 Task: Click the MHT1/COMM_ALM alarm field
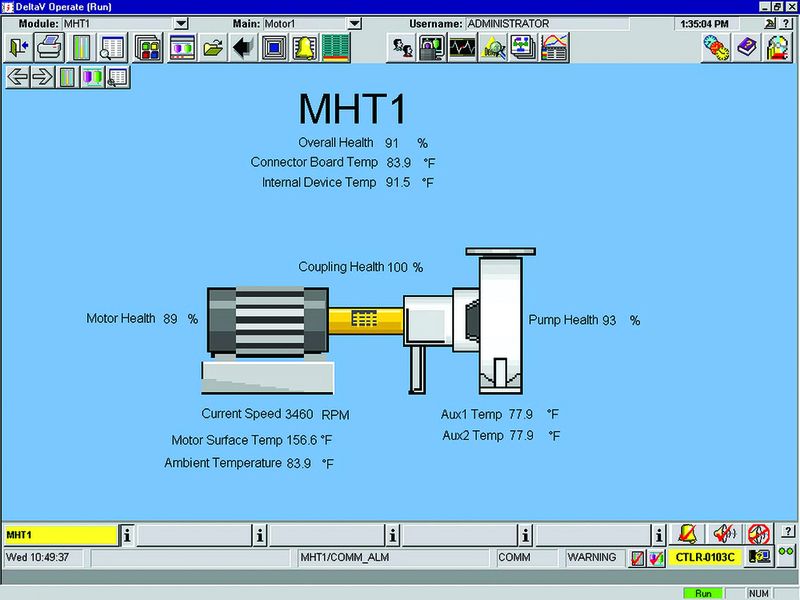(393, 558)
